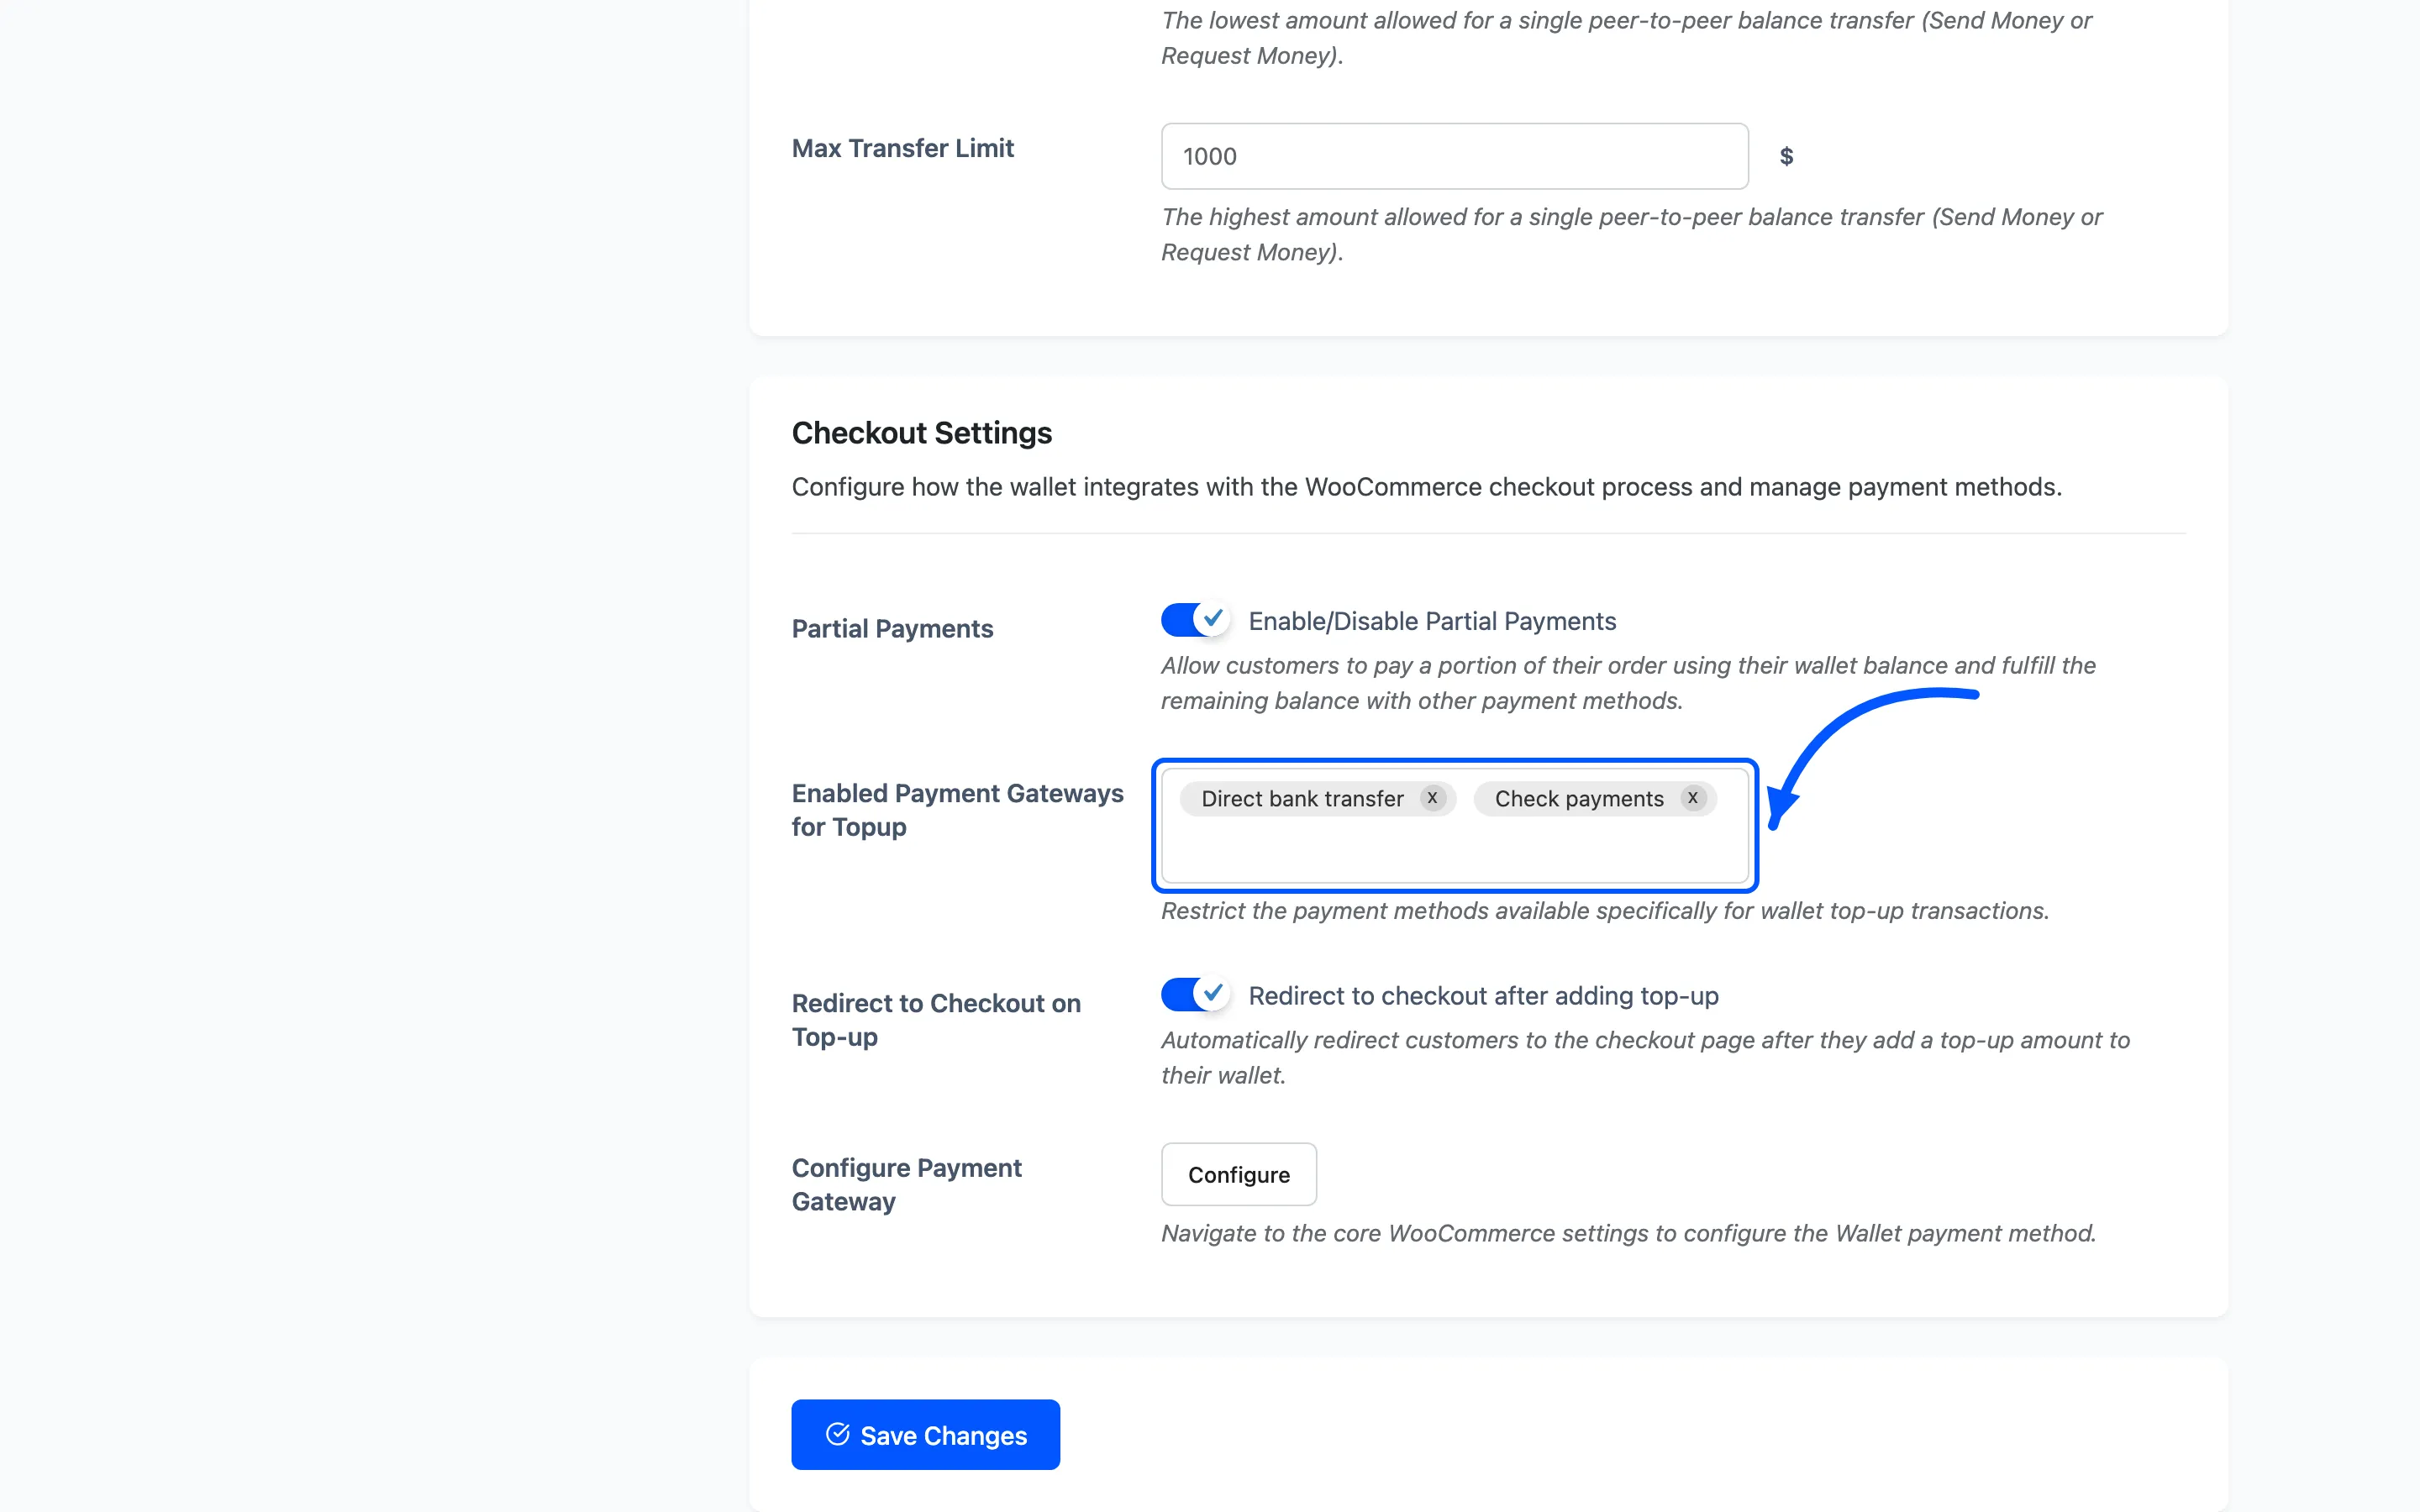
Task: Remove the Check payments tag
Action: click(x=1692, y=798)
